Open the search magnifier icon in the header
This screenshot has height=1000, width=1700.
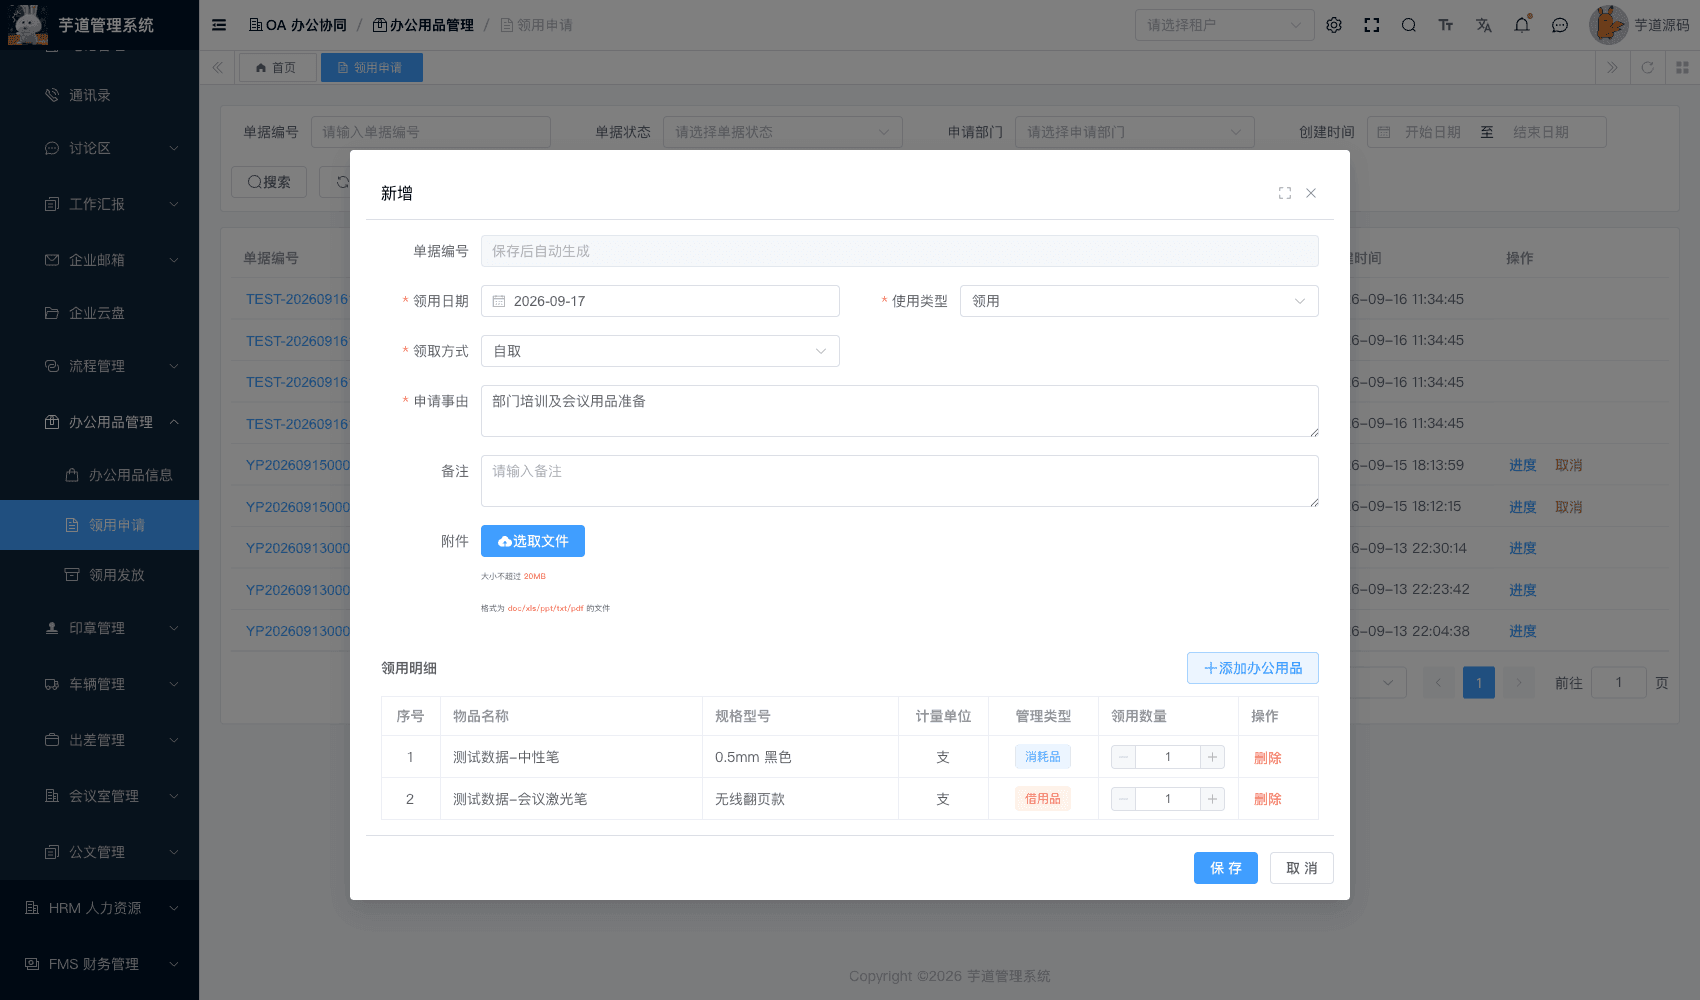click(x=1409, y=25)
